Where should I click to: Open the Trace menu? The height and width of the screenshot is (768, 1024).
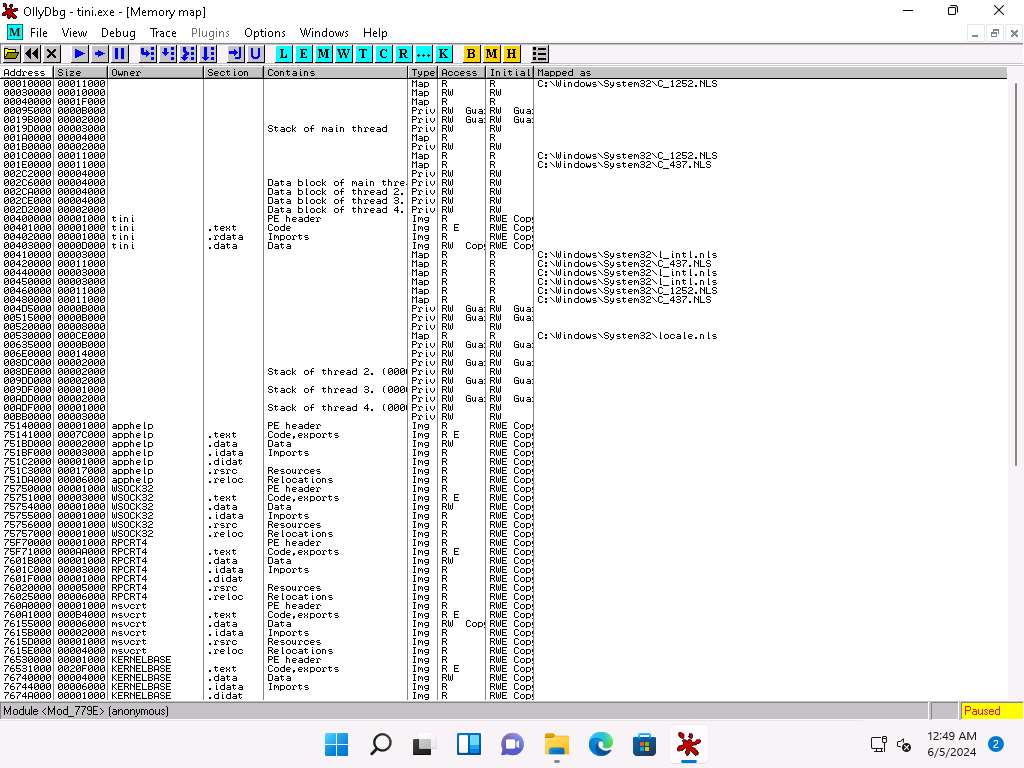[163, 33]
